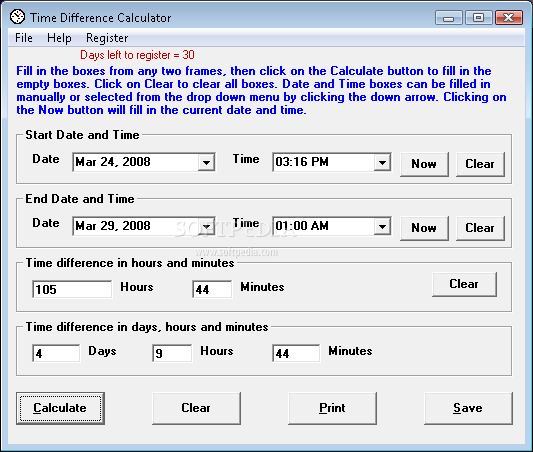Viewport: 533px width, 452px height.
Task: Expand the End Date dropdown arrow
Action: coord(206,226)
